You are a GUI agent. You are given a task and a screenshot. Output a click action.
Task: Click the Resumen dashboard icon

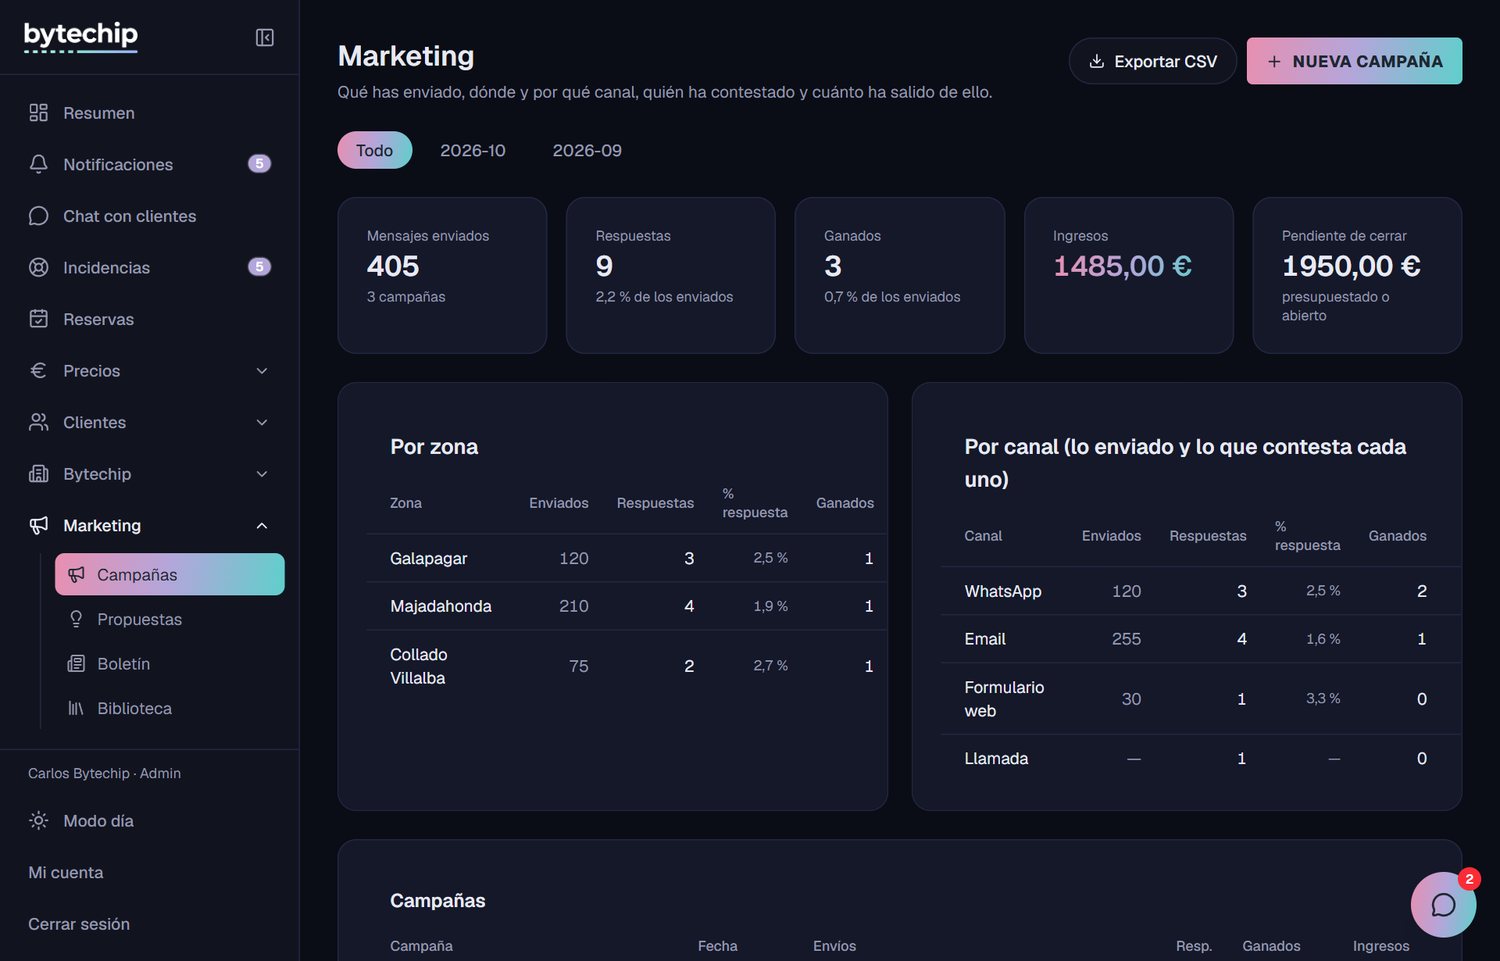tap(39, 113)
